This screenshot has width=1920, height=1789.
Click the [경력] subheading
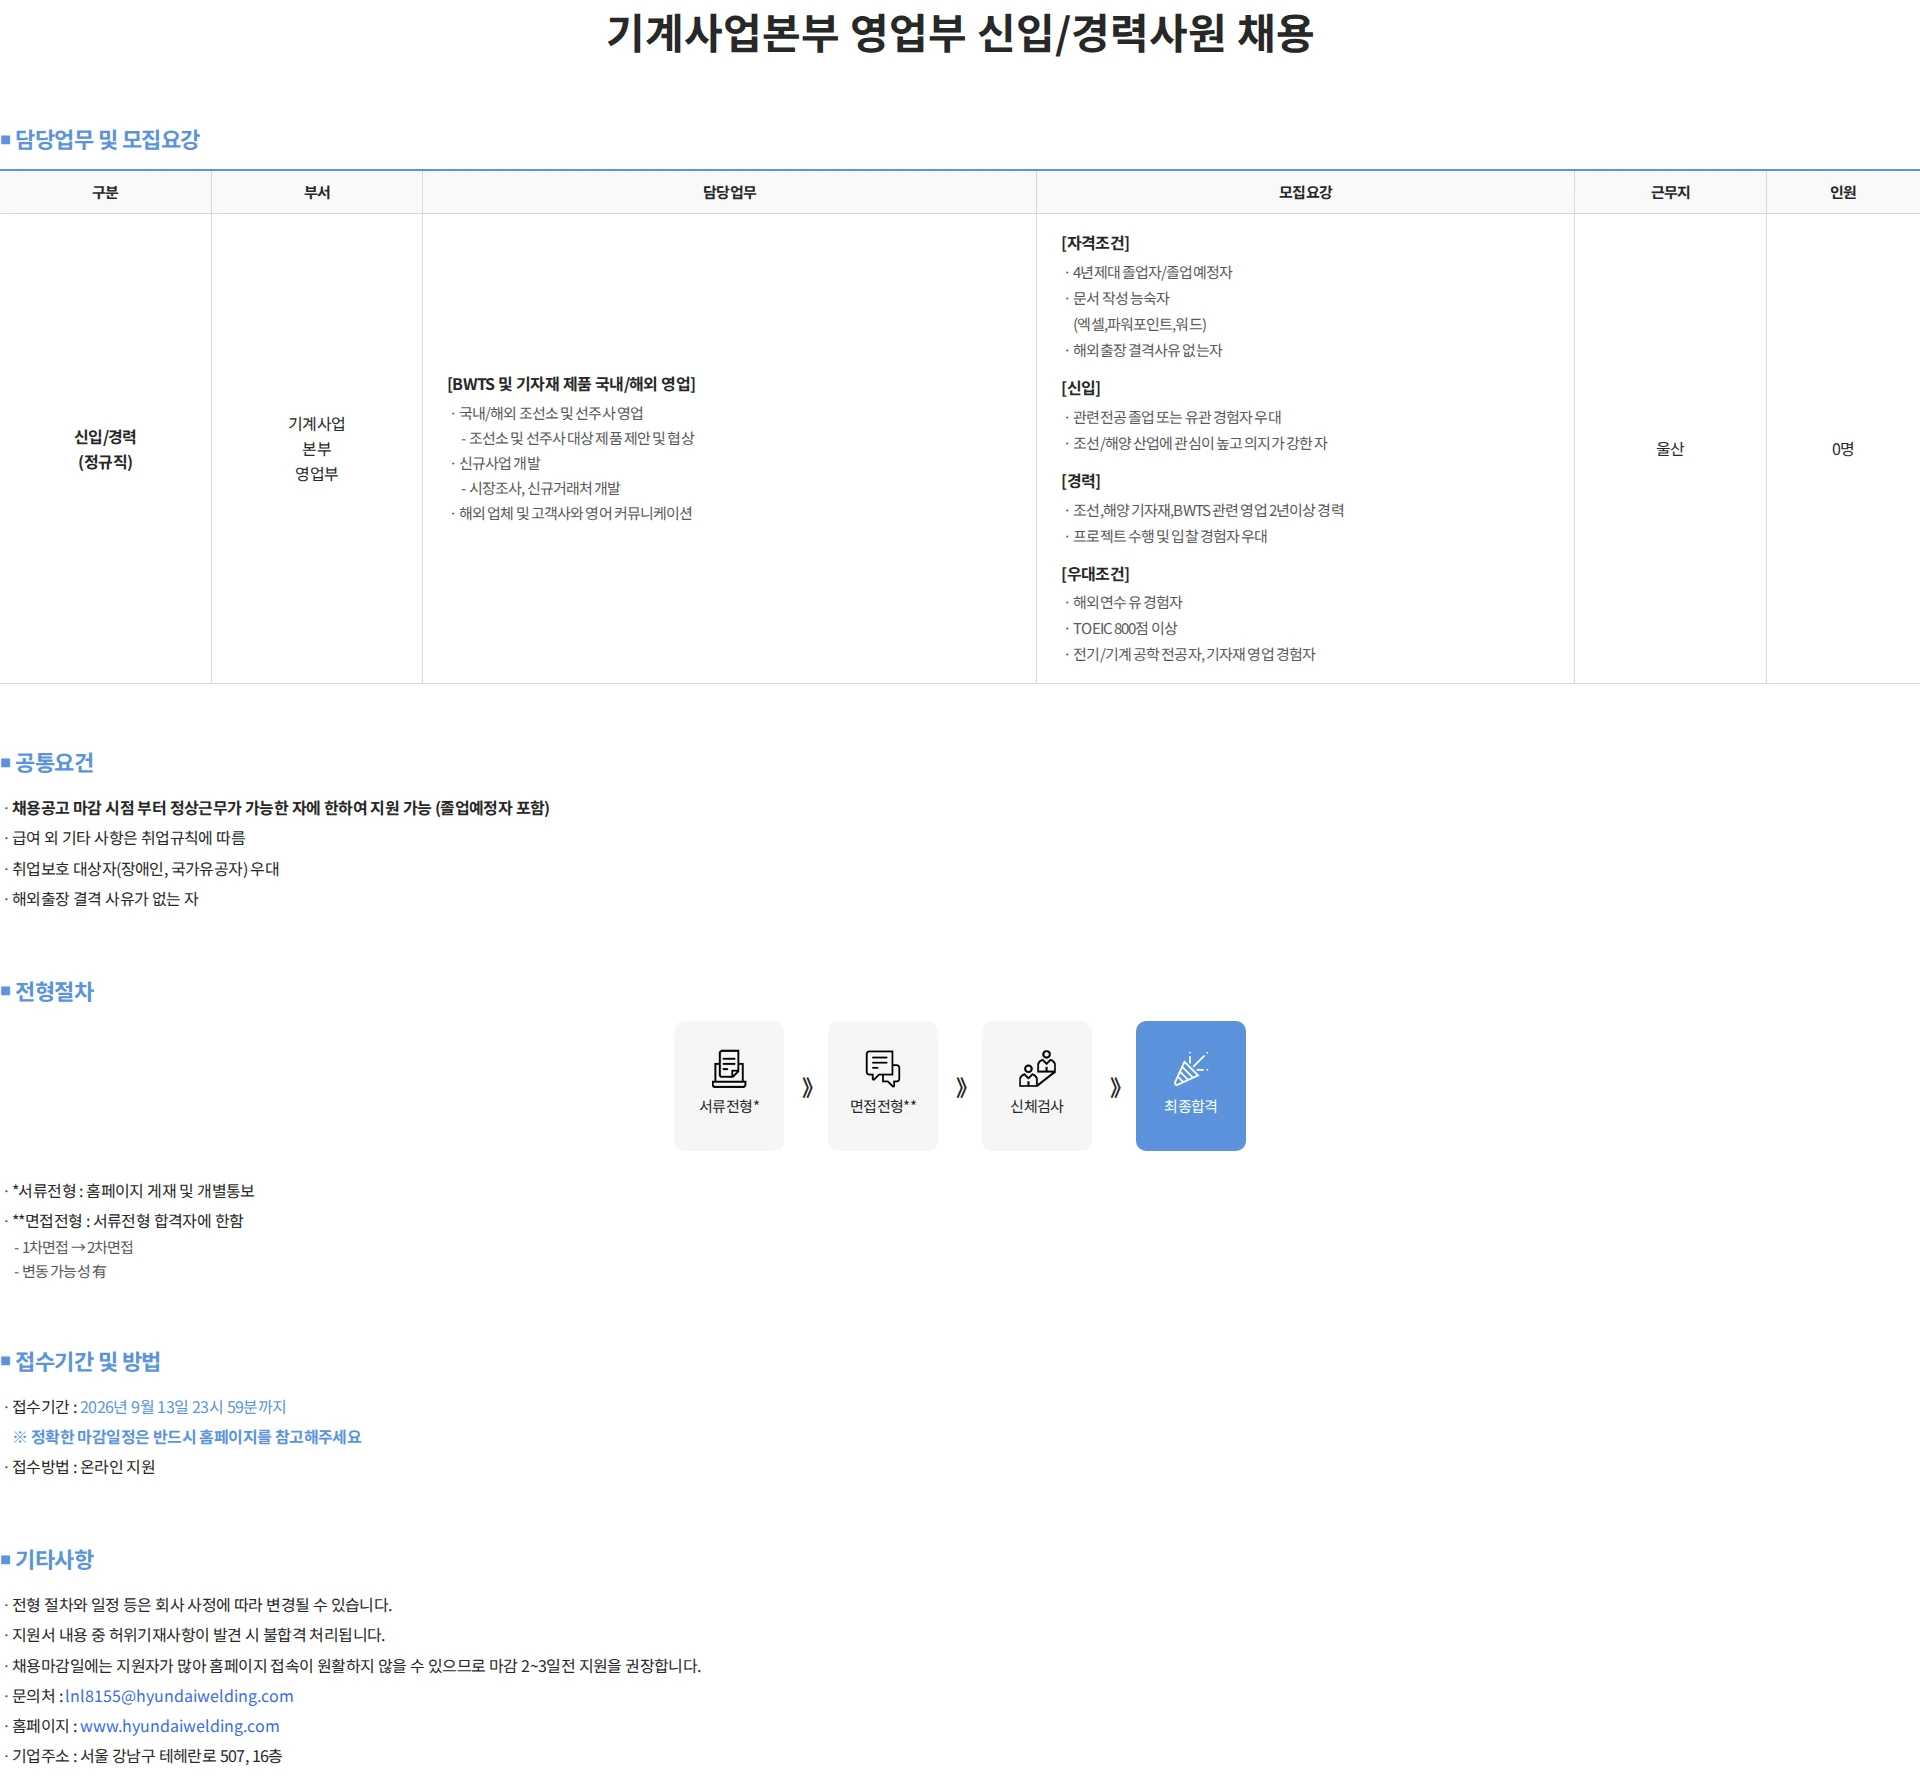tap(1080, 481)
